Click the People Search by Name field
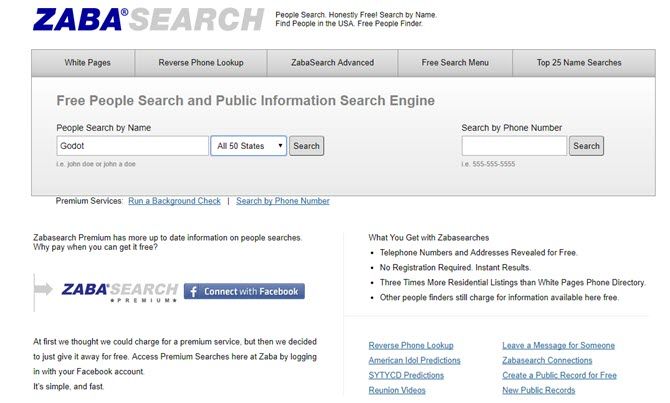The width and height of the screenshot is (670, 403). (x=132, y=146)
